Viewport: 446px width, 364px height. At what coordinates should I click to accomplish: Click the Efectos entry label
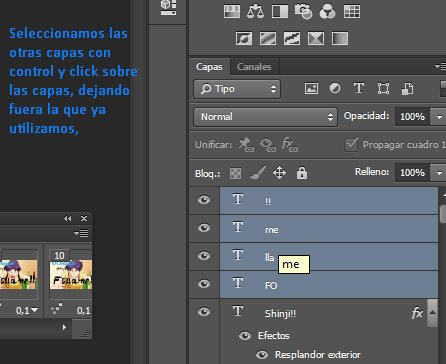click(274, 335)
